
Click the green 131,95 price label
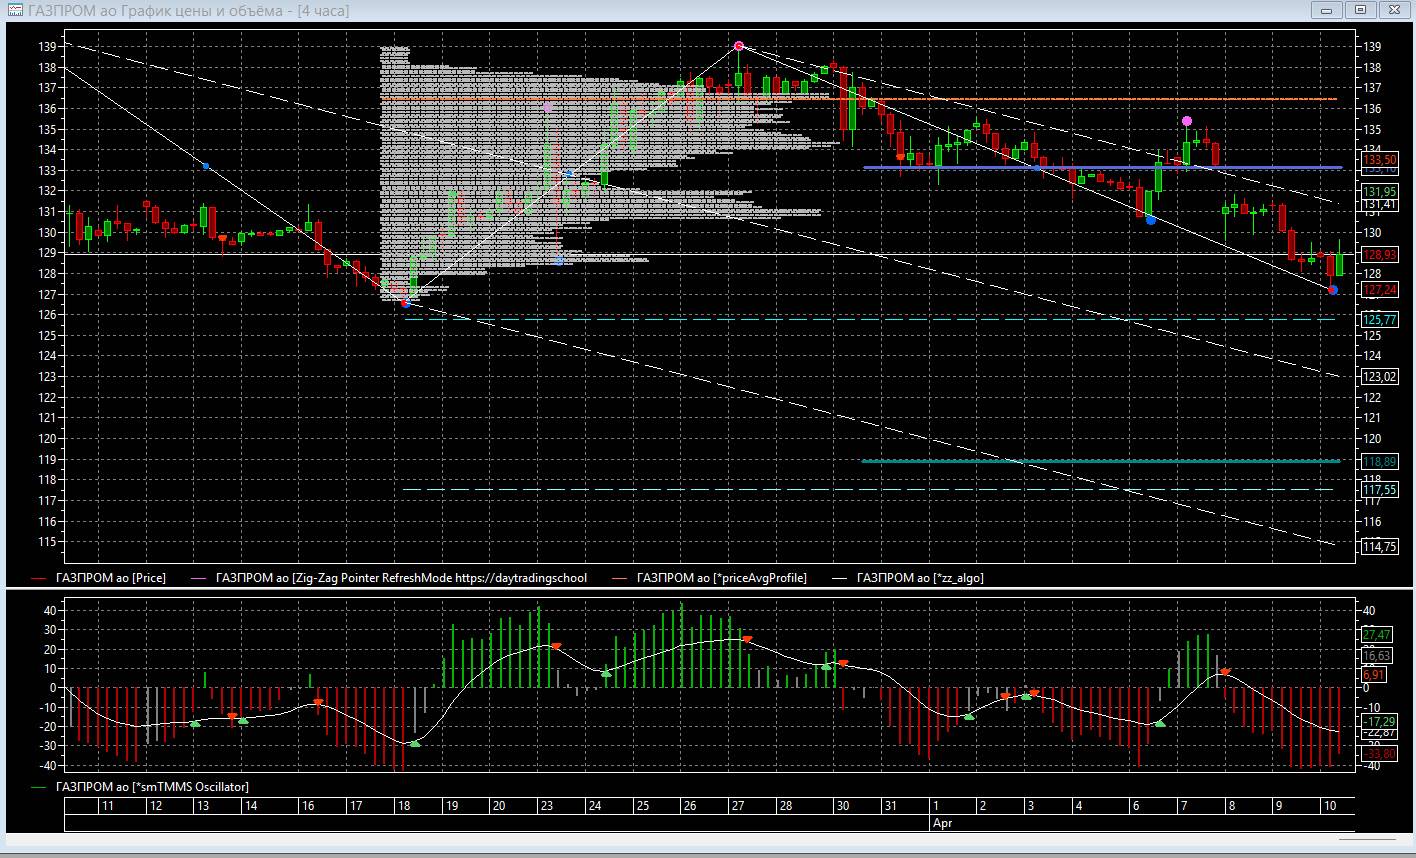(x=1380, y=191)
